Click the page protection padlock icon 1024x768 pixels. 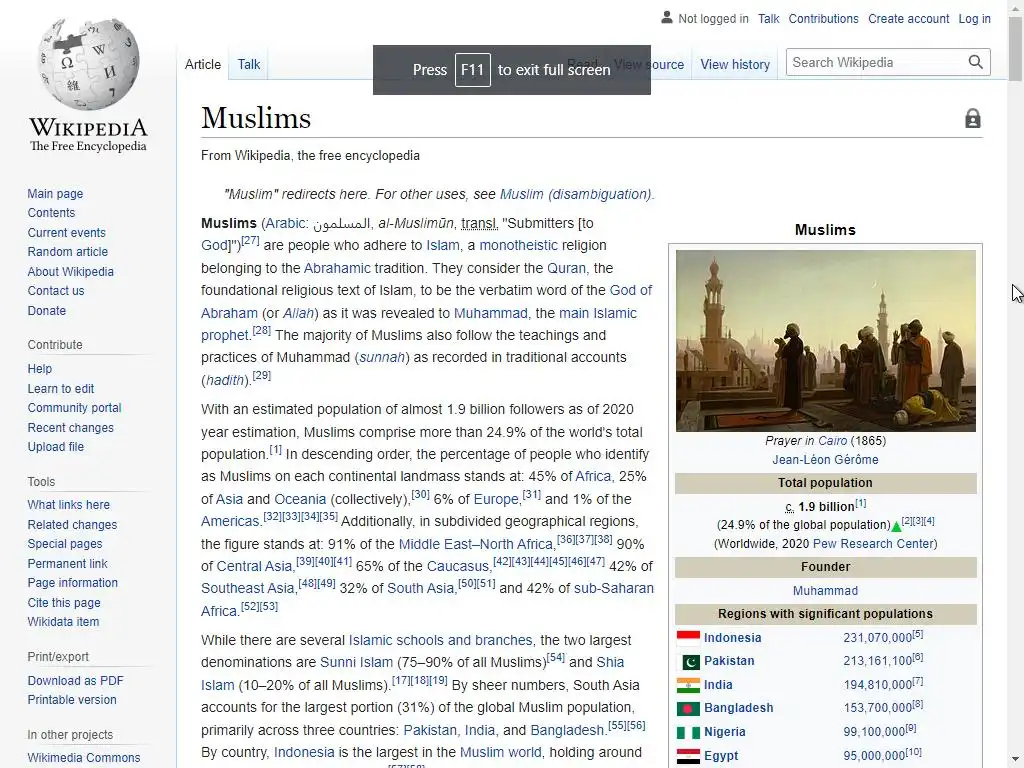(x=972, y=118)
